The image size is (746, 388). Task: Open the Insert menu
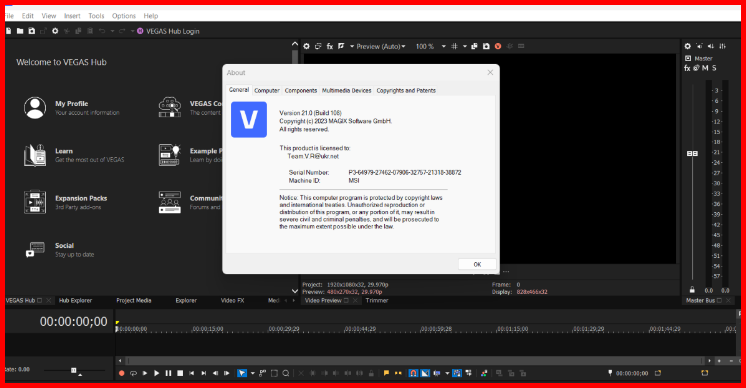(x=72, y=16)
